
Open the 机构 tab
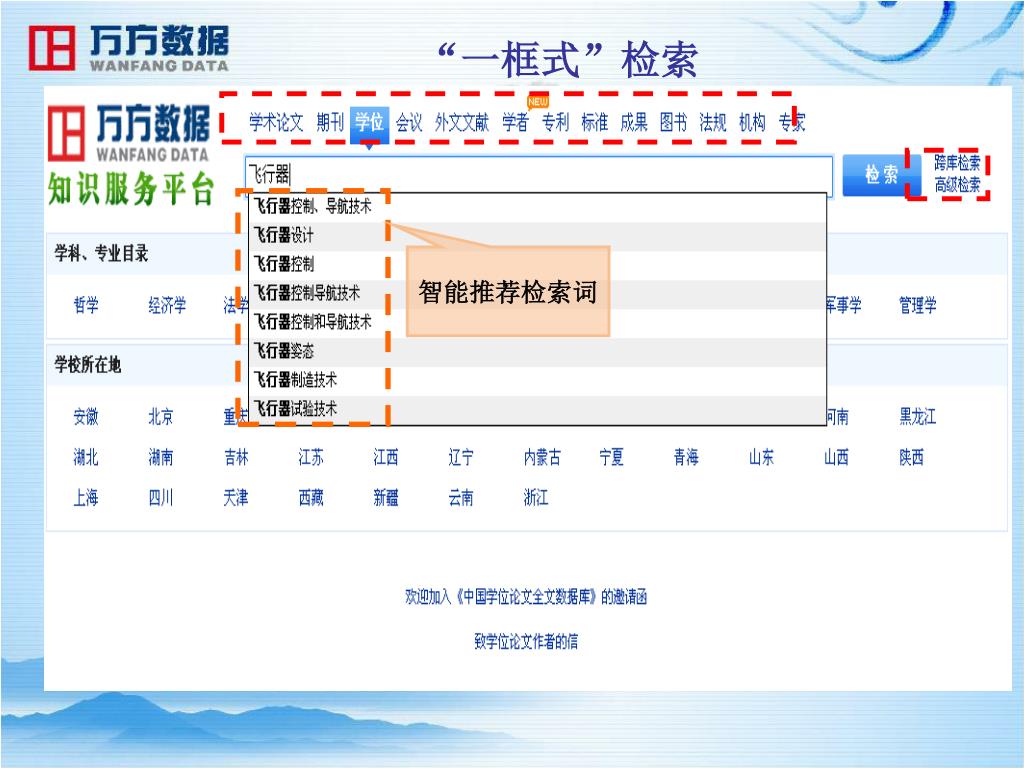click(x=752, y=122)
